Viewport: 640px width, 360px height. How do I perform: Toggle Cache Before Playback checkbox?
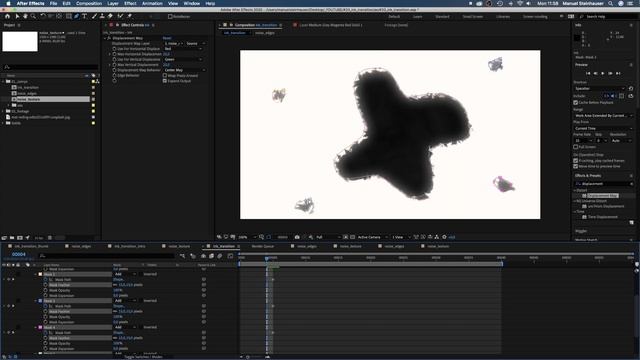pos(576,102)
